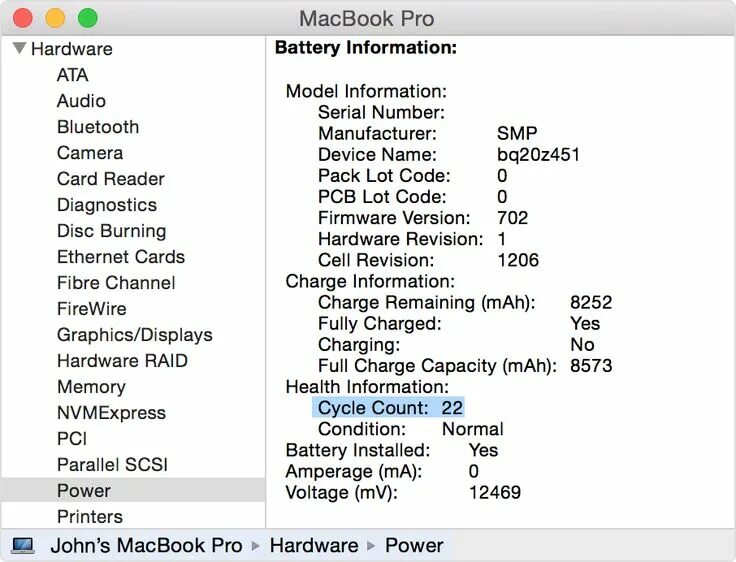Select the Power sidebar item
Screen dimensions: 736x562
[x=133, y=490]
